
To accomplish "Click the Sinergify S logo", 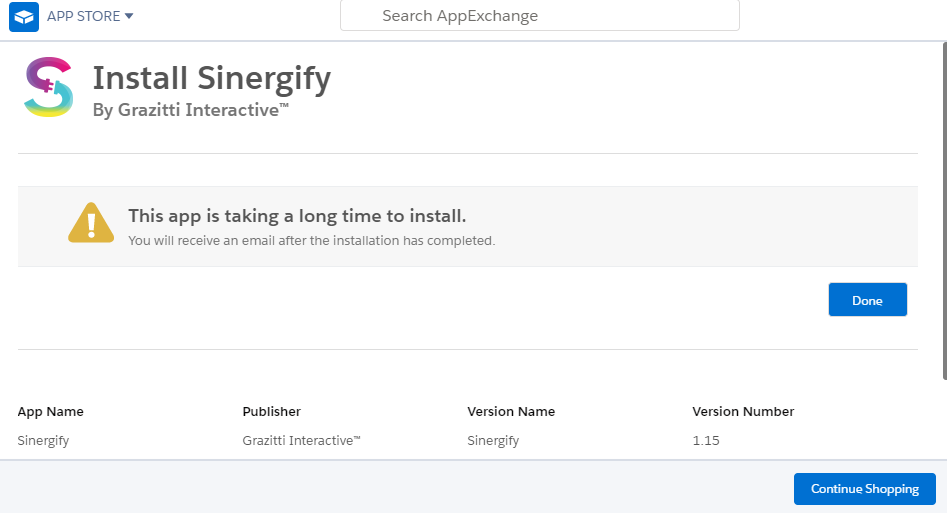I will pos(49,87).
